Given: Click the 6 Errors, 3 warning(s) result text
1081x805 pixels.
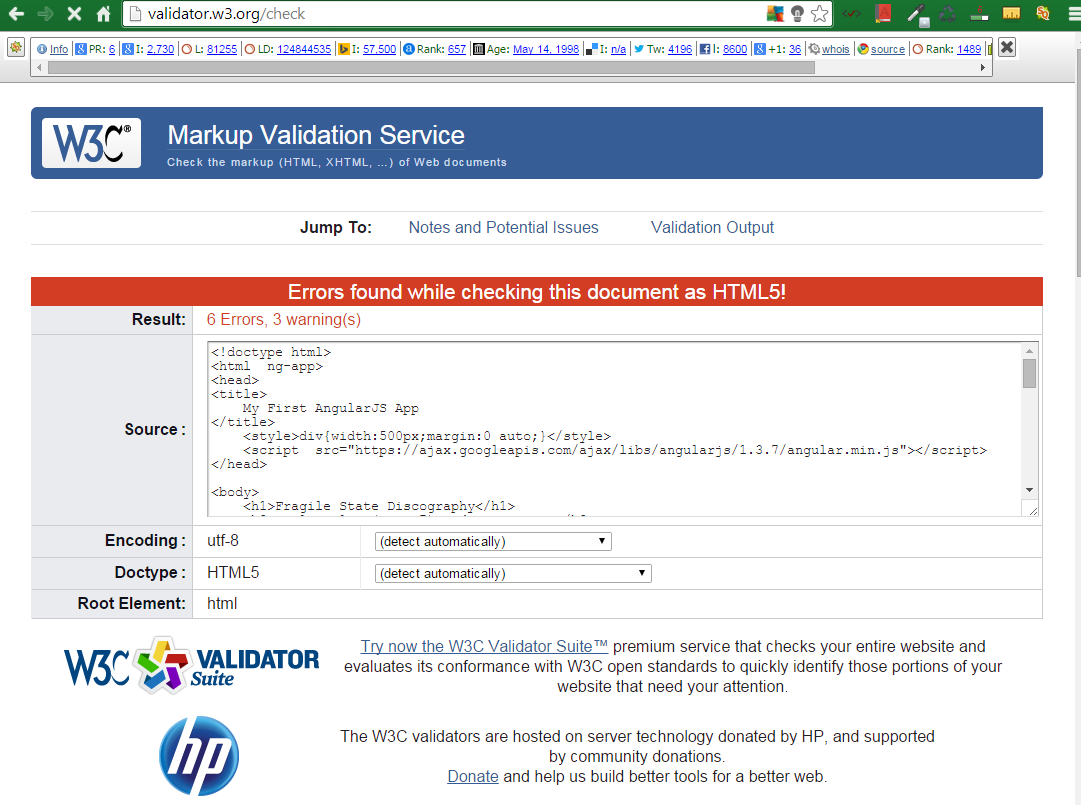Looking at the screenshot, I should click(283, 320).
